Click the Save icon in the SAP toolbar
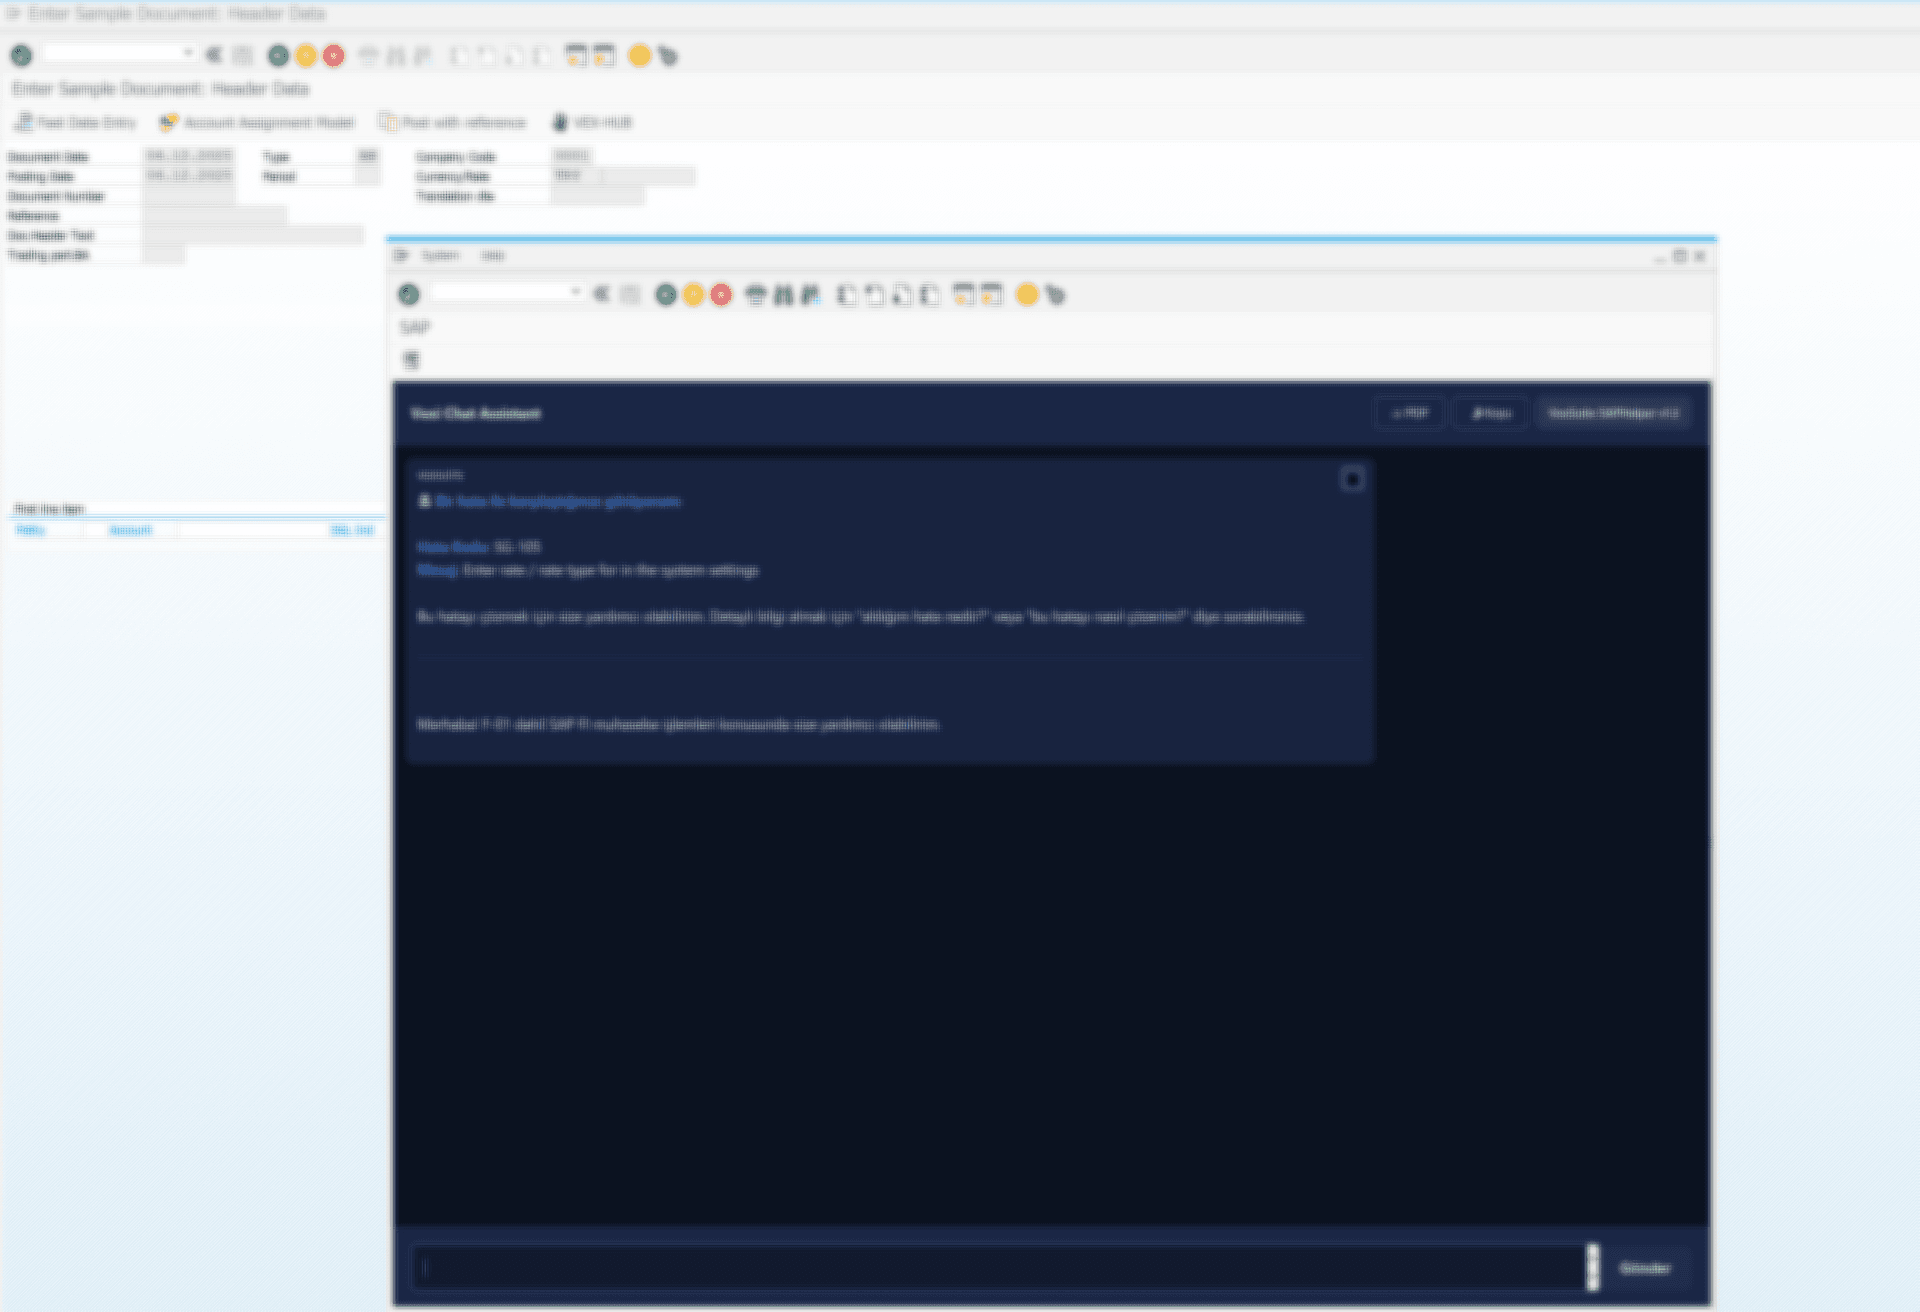Viewport: 1920px width, 1312px height. (x=242, y=56)
